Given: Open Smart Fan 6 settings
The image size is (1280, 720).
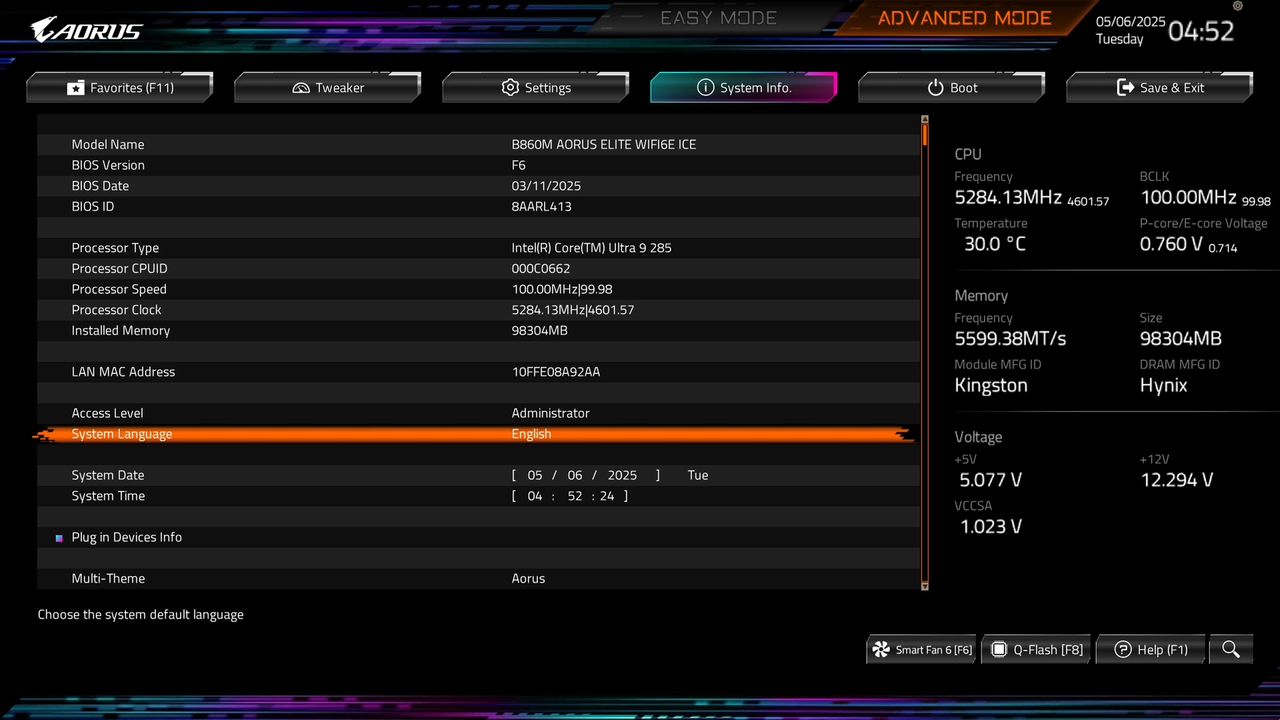Looking at the screenshot, I should [919, 649].
